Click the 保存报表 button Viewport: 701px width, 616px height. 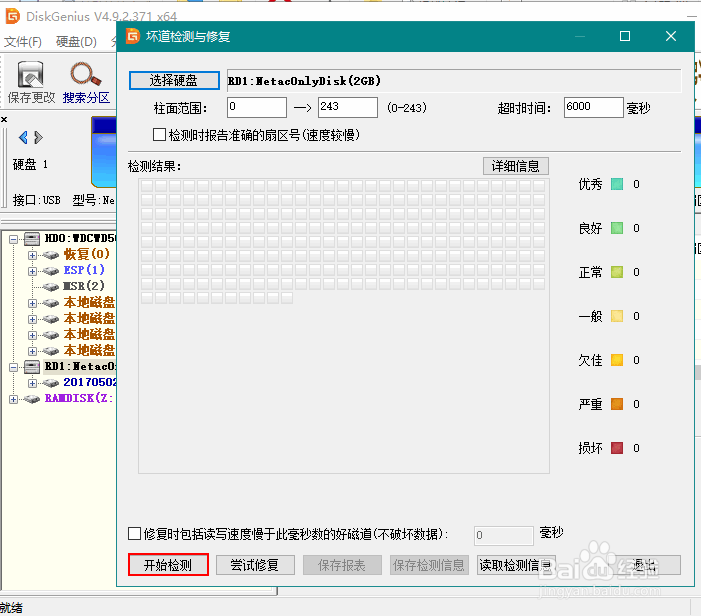pos(342,565)
